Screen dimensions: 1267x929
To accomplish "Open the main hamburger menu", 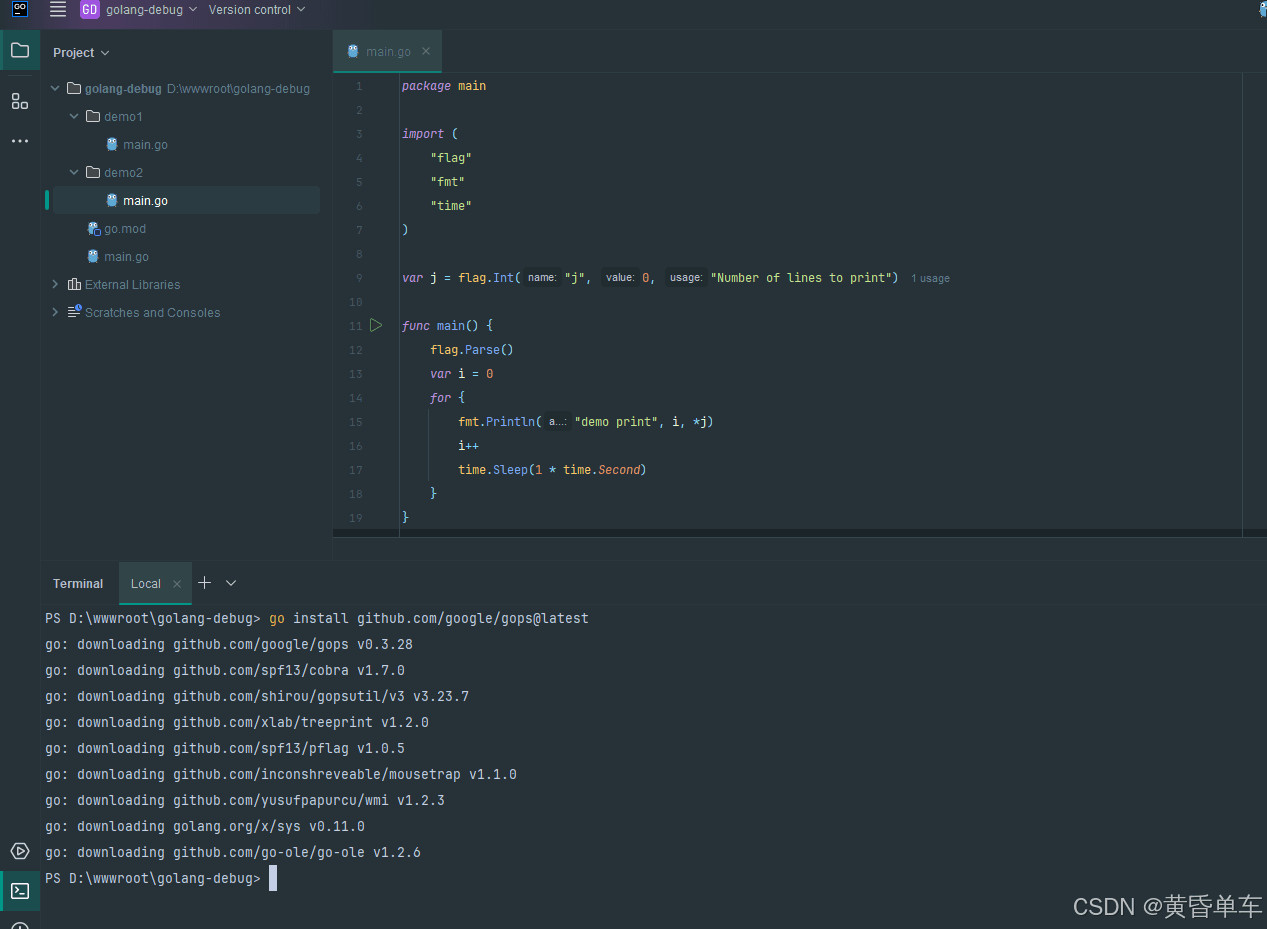I will tap(58, 10).
